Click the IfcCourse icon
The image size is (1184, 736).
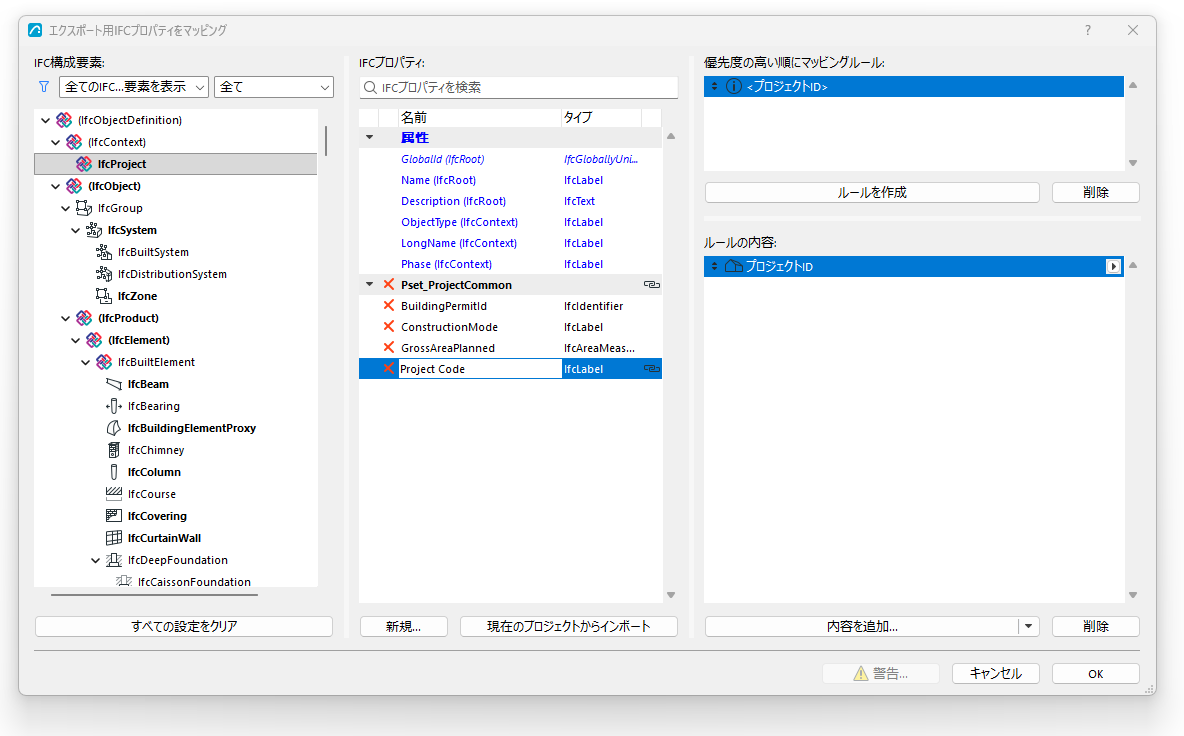tap(114, 494)
